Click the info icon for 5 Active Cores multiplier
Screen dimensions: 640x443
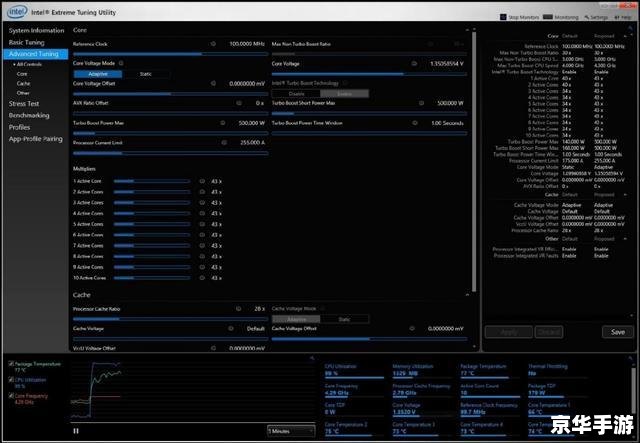202,224
